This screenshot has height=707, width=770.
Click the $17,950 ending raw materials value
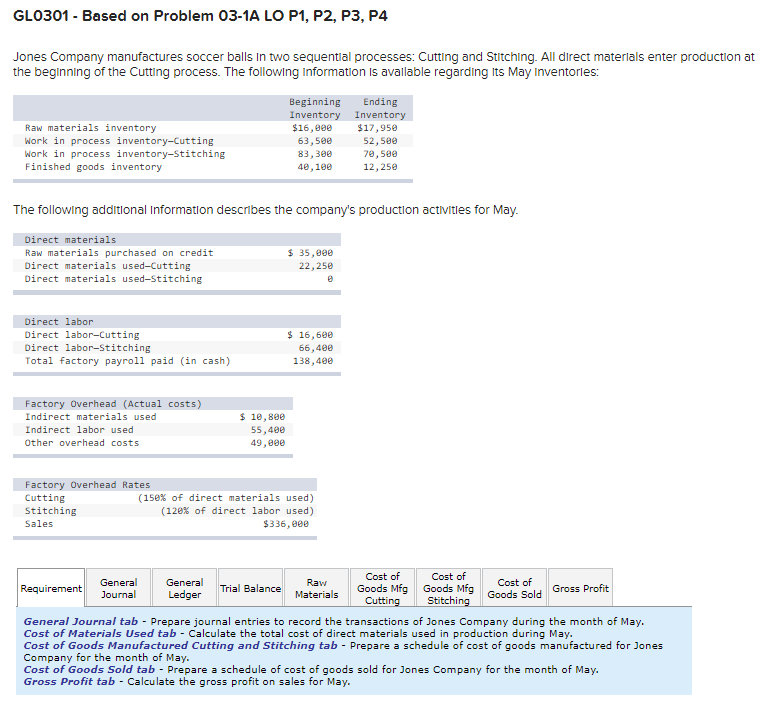pyautogui.click(x=377, y=128)
